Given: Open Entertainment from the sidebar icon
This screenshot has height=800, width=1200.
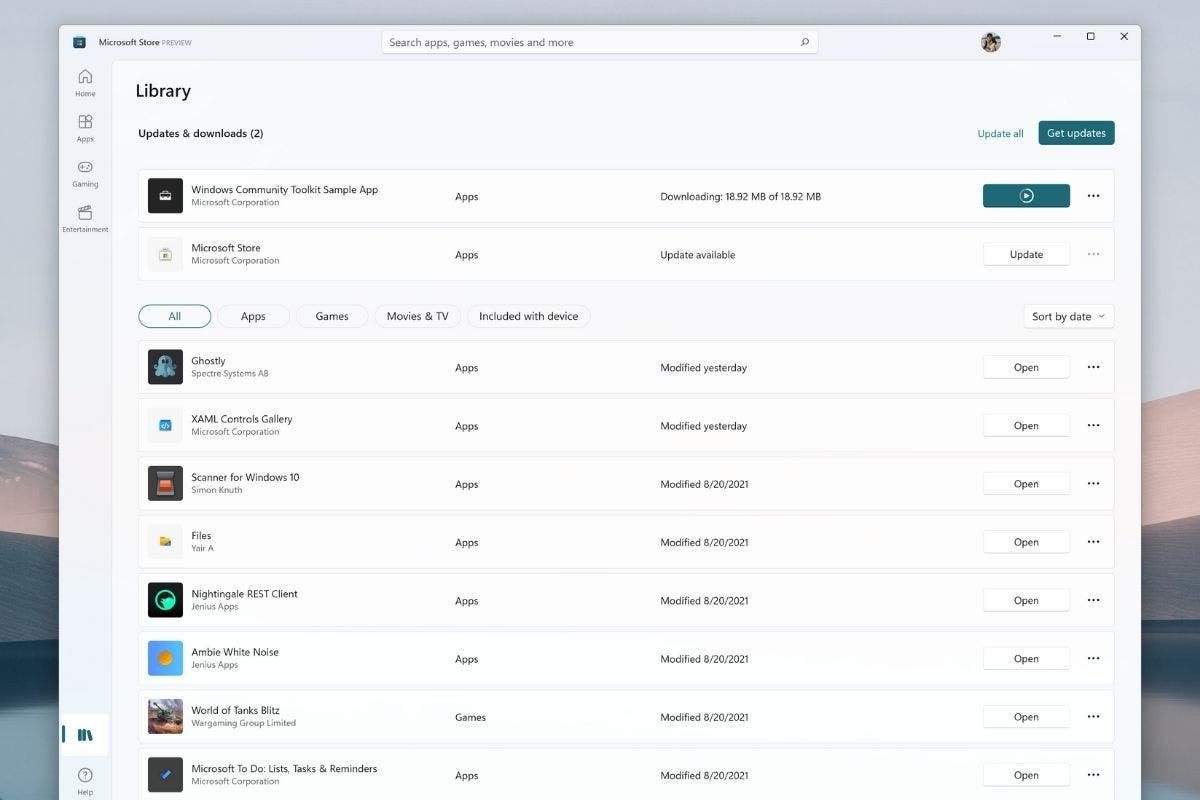Looking at the screenshot, I should point(84,216).
